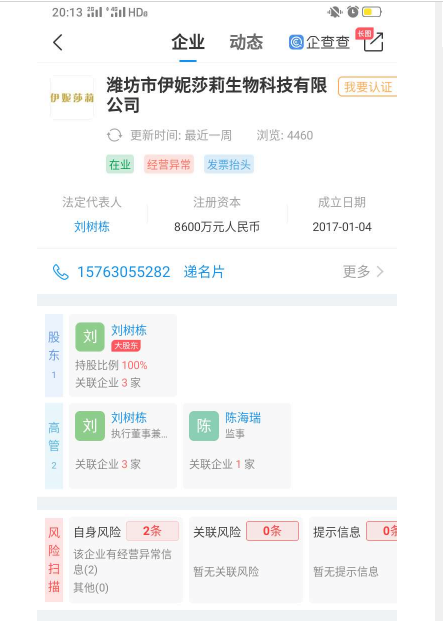Open the 伊妮莎莉 company logo thumbnail
443x621 pixels.
[72, 97]
